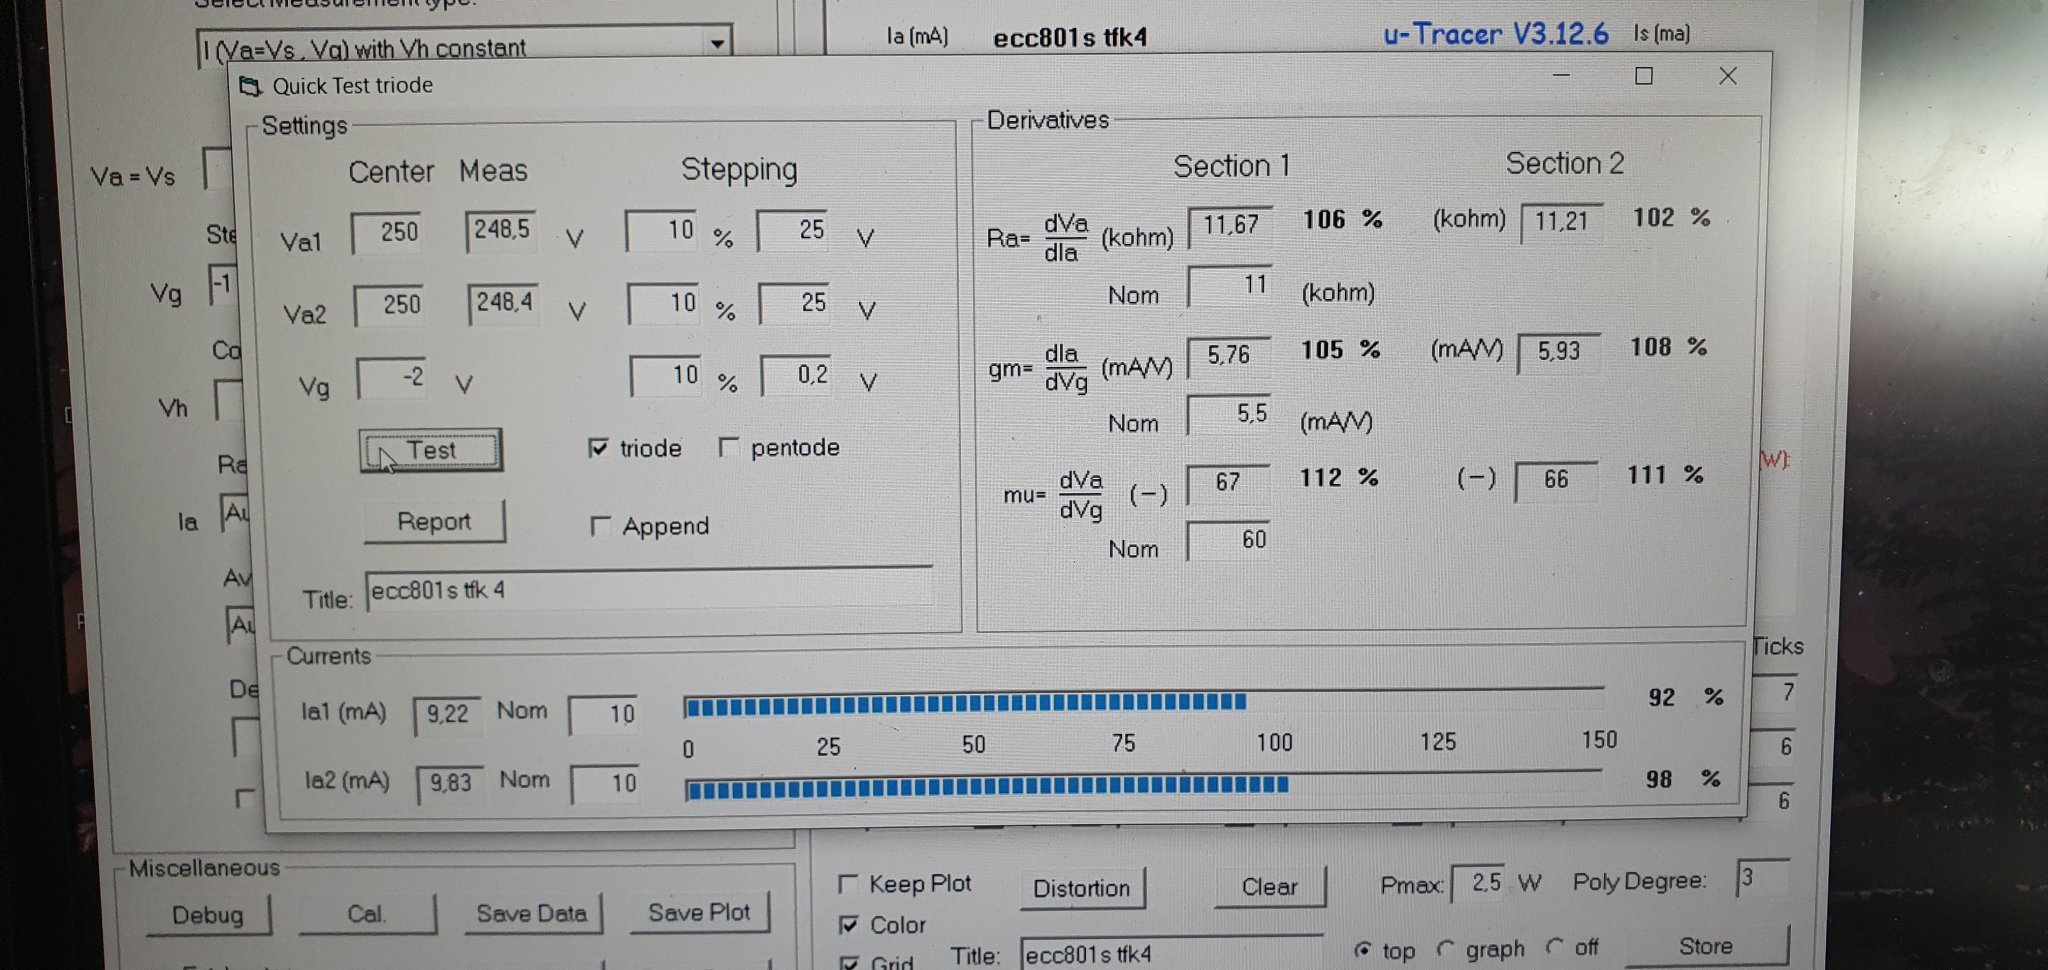Click Section 1 Ra value 11,67

tap(1230, 226)
